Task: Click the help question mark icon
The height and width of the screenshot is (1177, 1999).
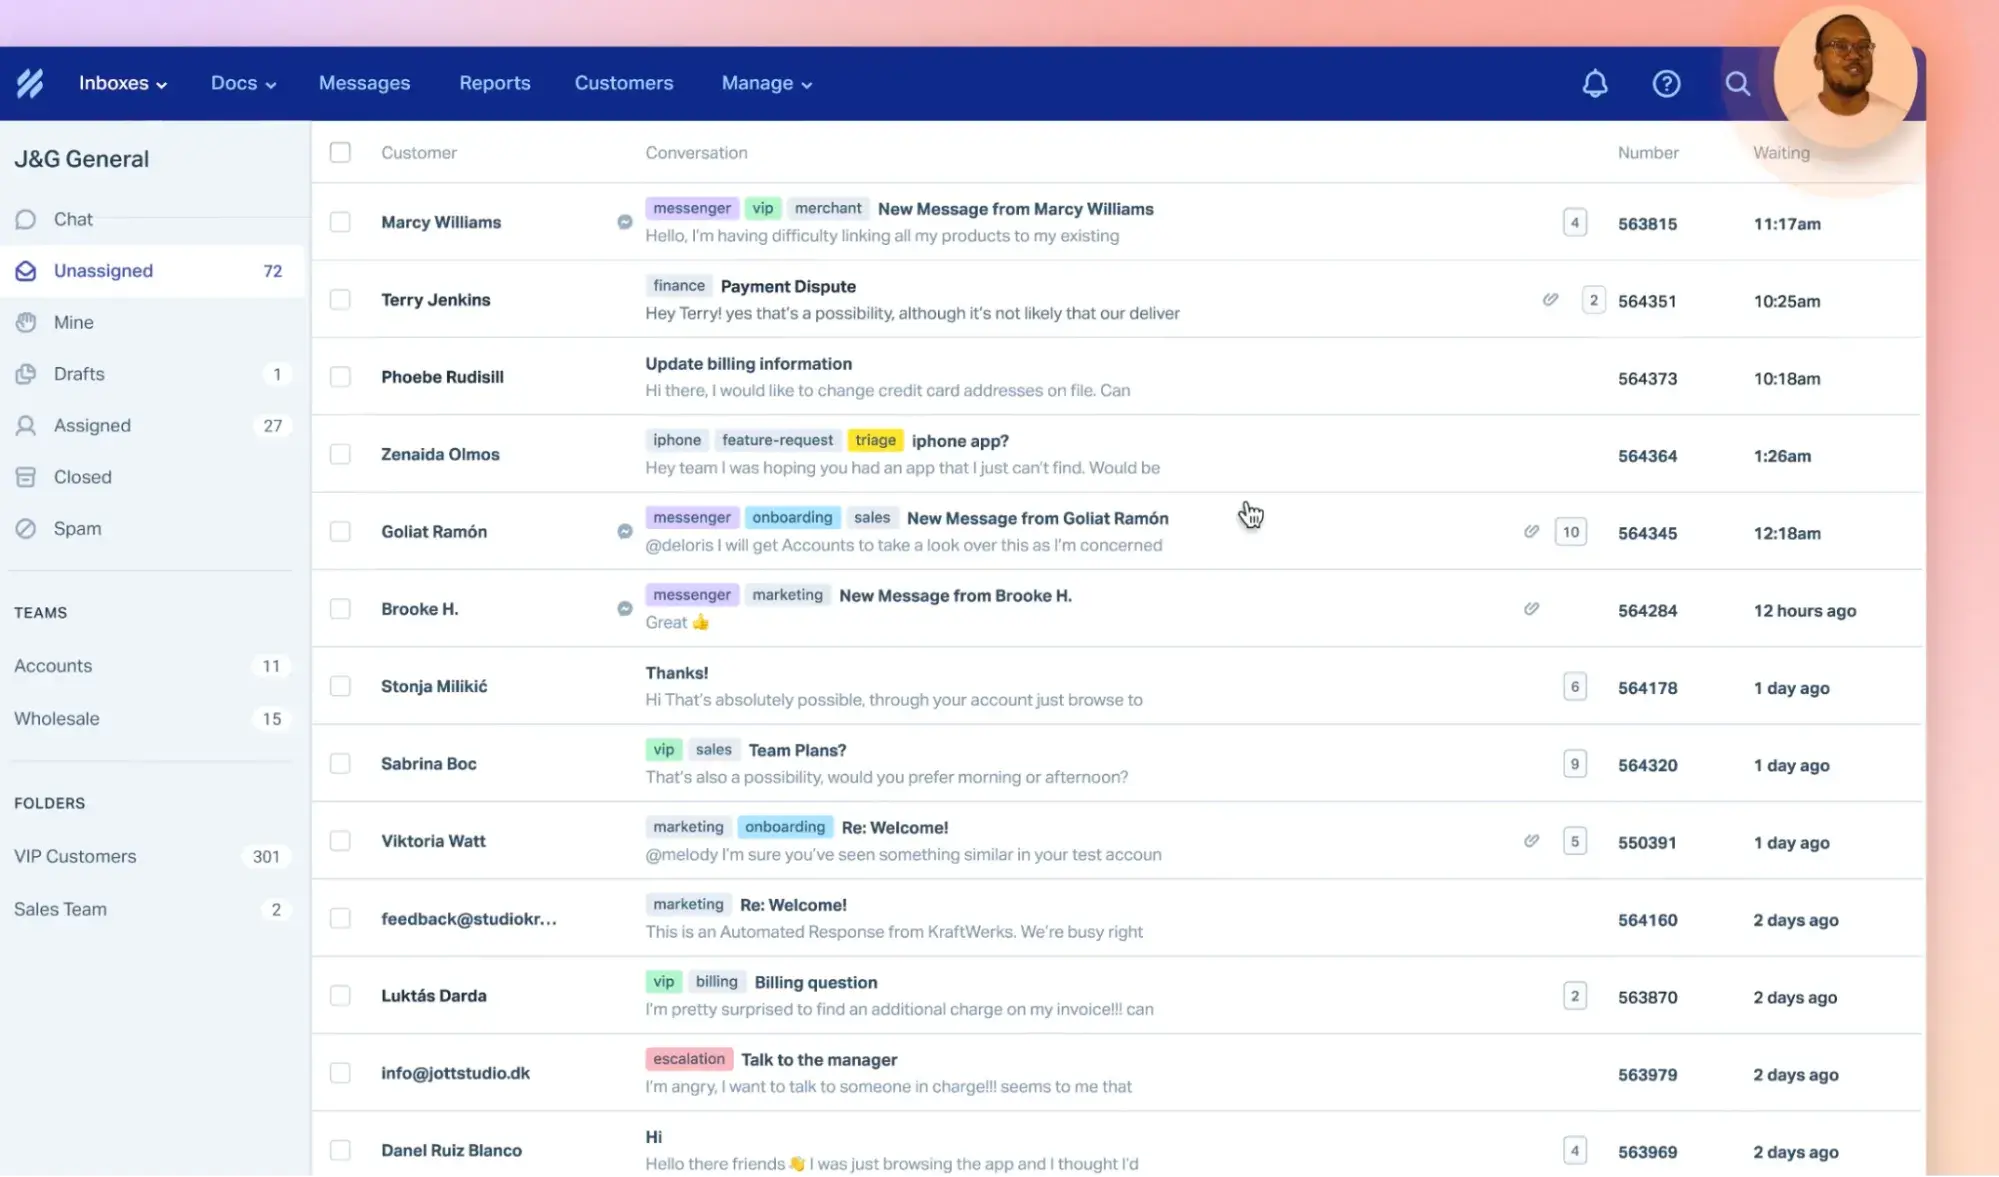Action: point(1666,83)
